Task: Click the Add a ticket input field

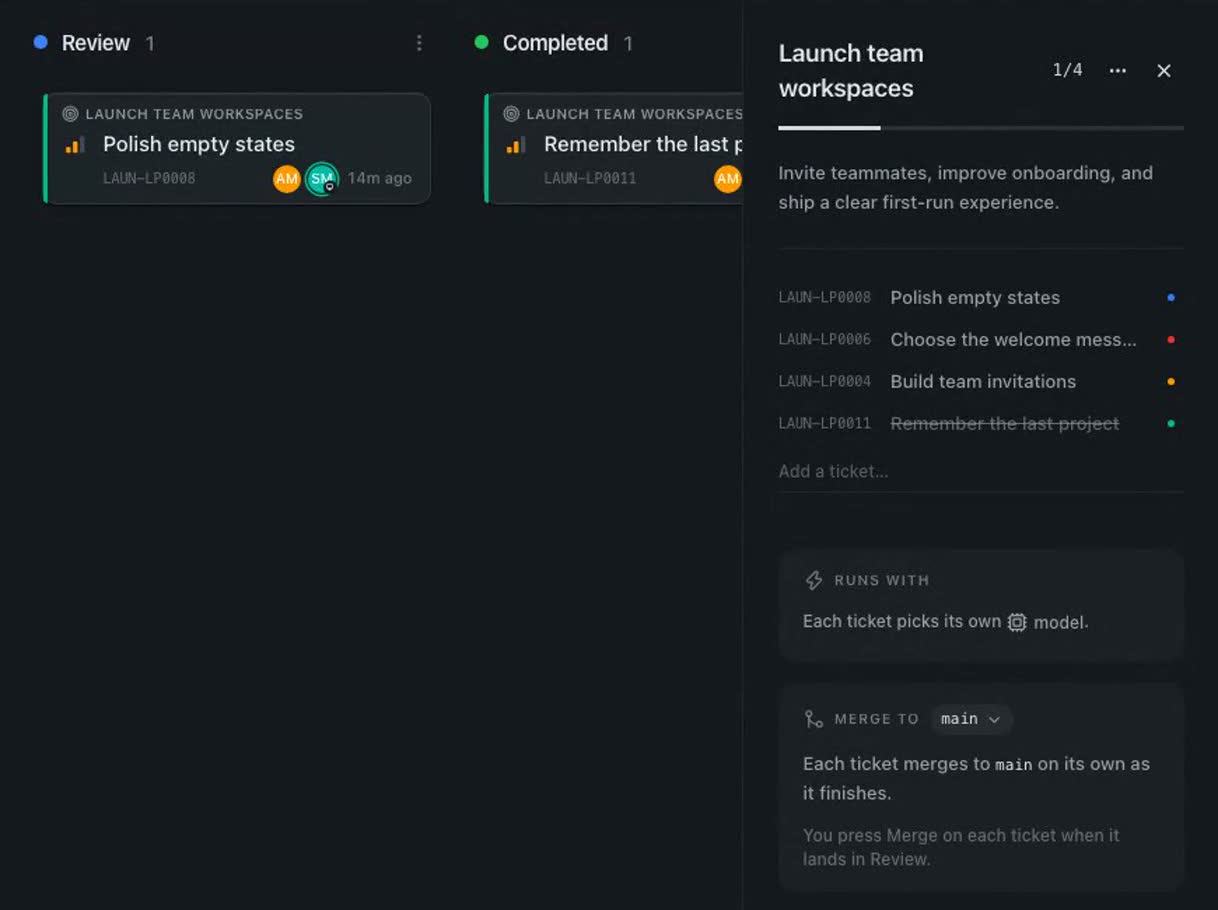Action: coord(981,471)
